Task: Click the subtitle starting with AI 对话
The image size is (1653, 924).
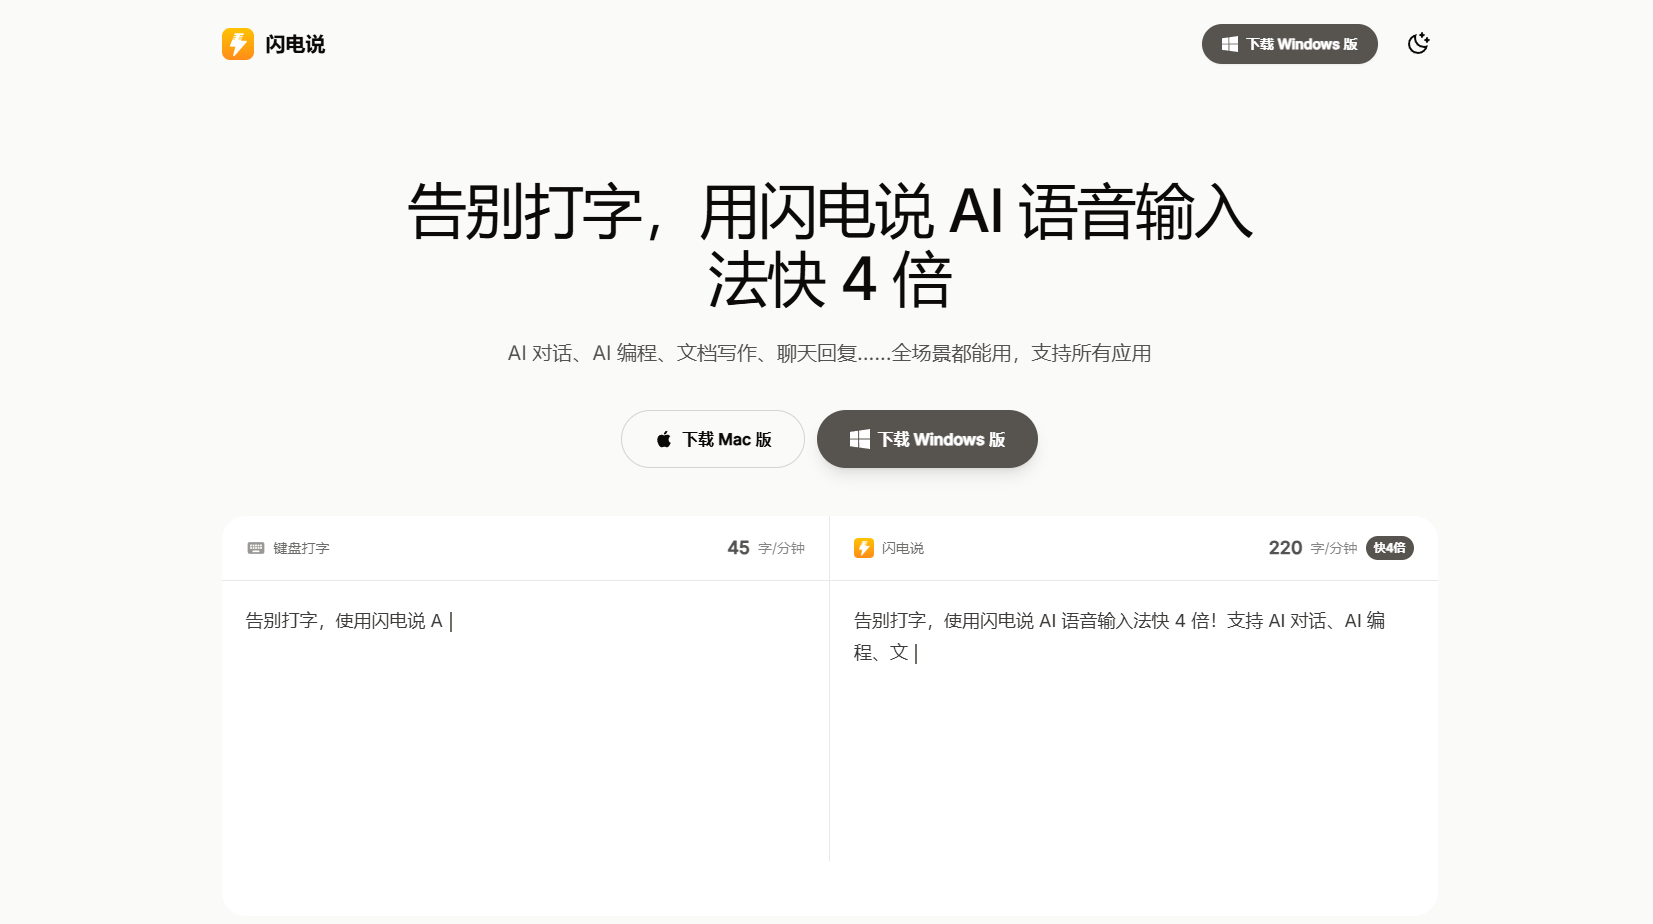Action: pyautogui.click(x=829, y=353)
